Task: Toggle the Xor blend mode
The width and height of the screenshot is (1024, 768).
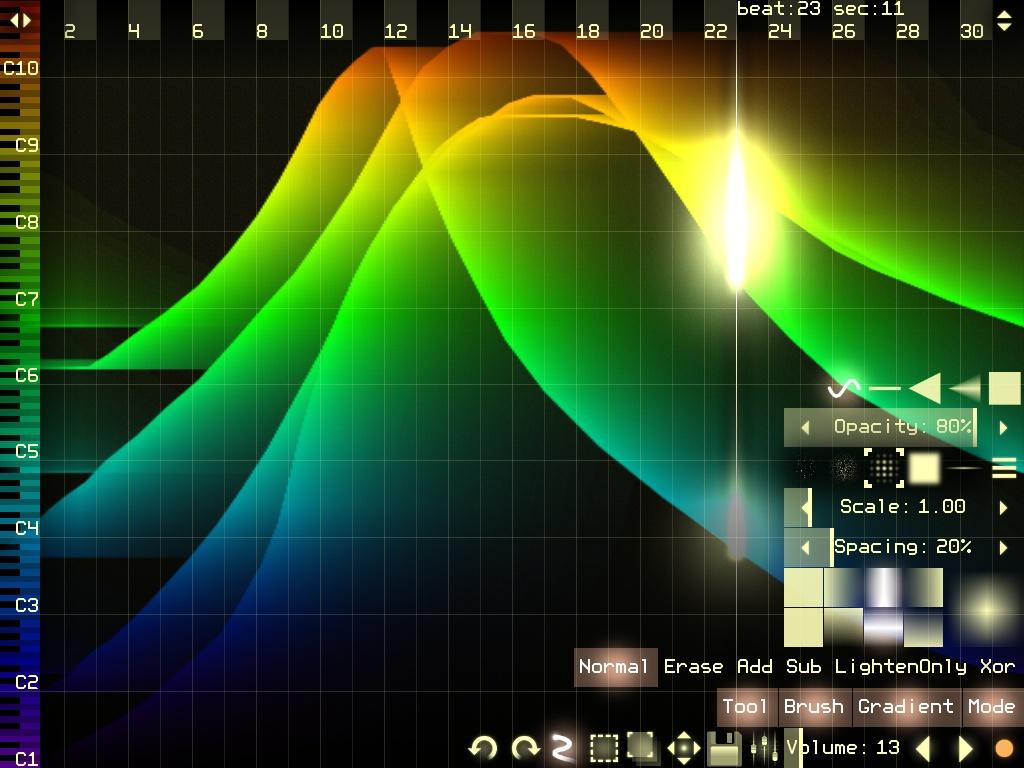Action: [997, 667]
